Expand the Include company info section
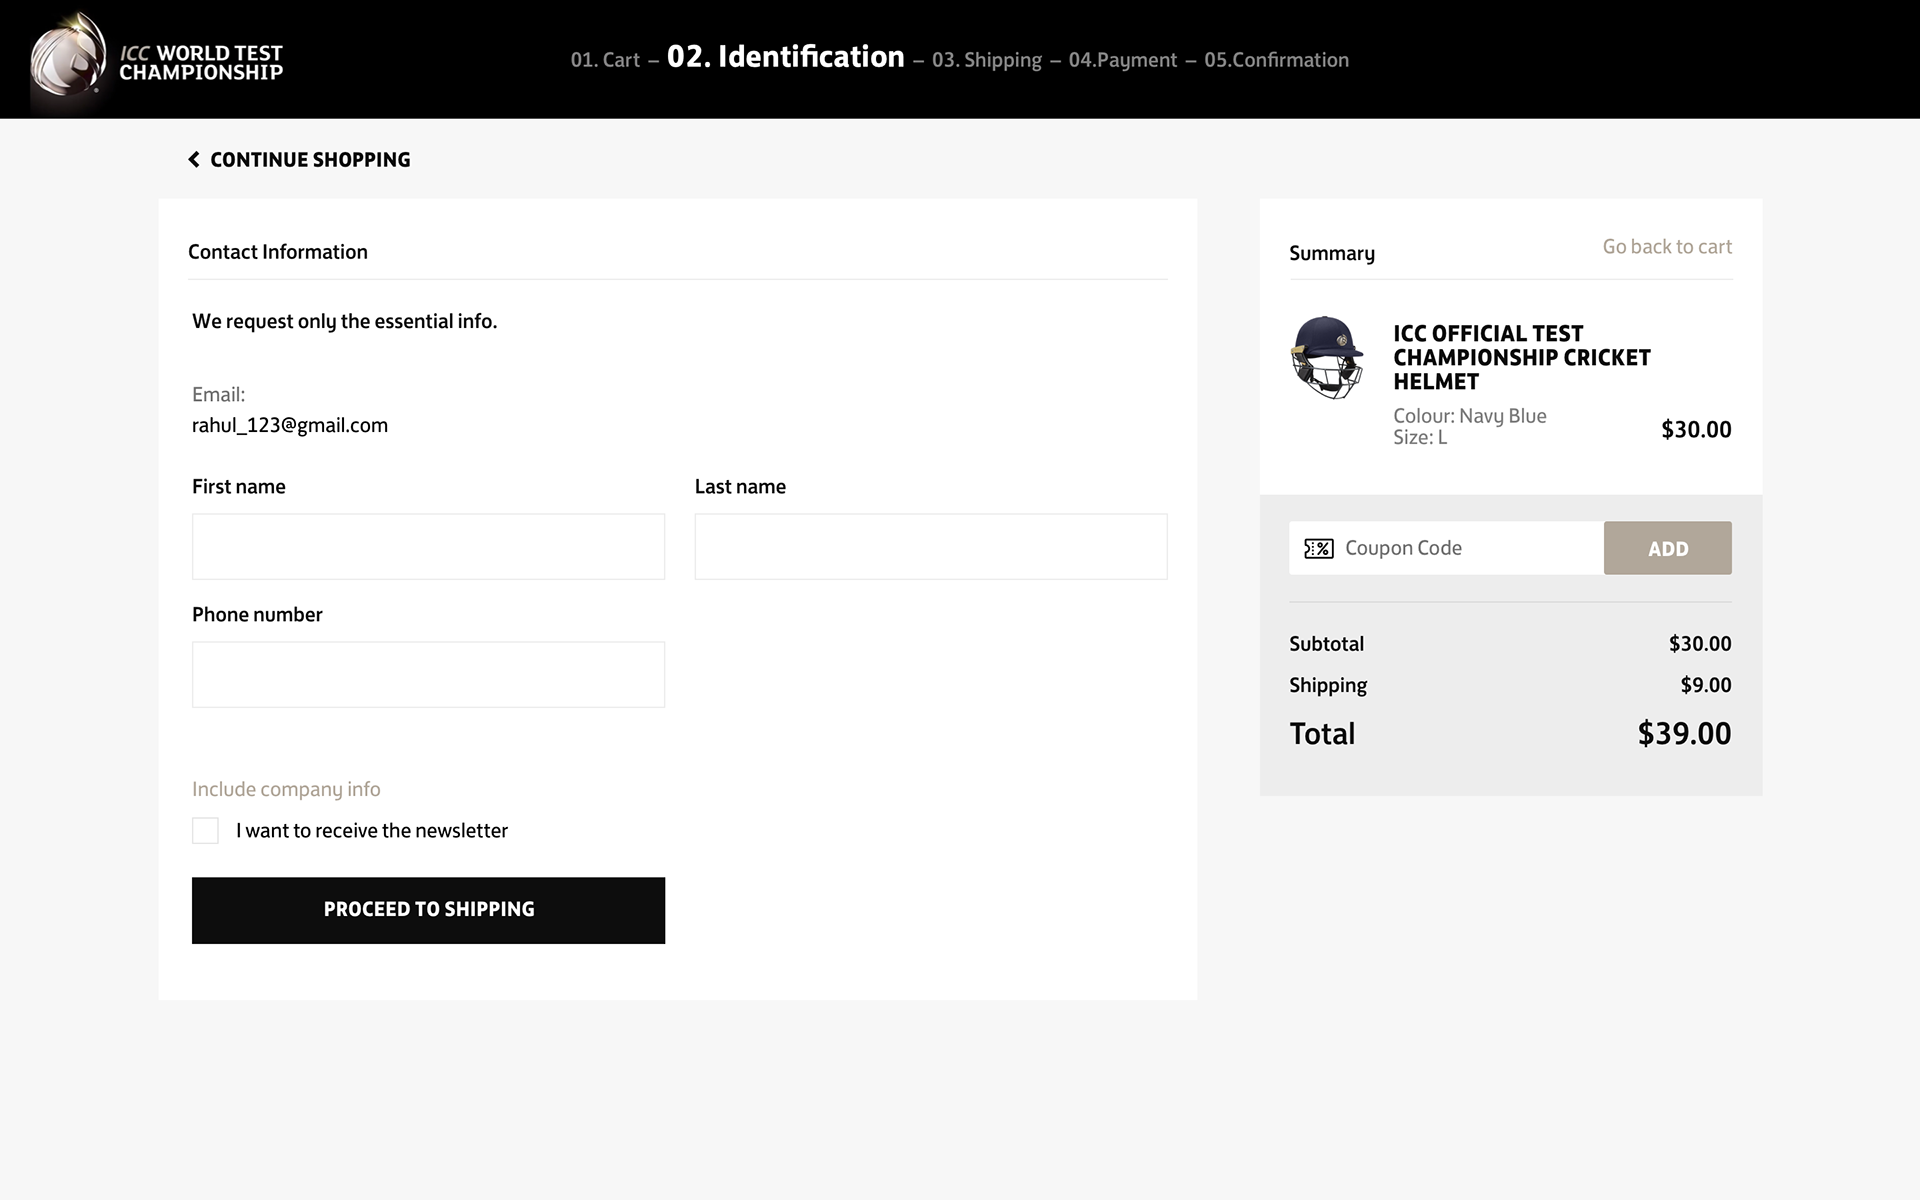This screenshot has height=1200, width=1920. [286, 789]
